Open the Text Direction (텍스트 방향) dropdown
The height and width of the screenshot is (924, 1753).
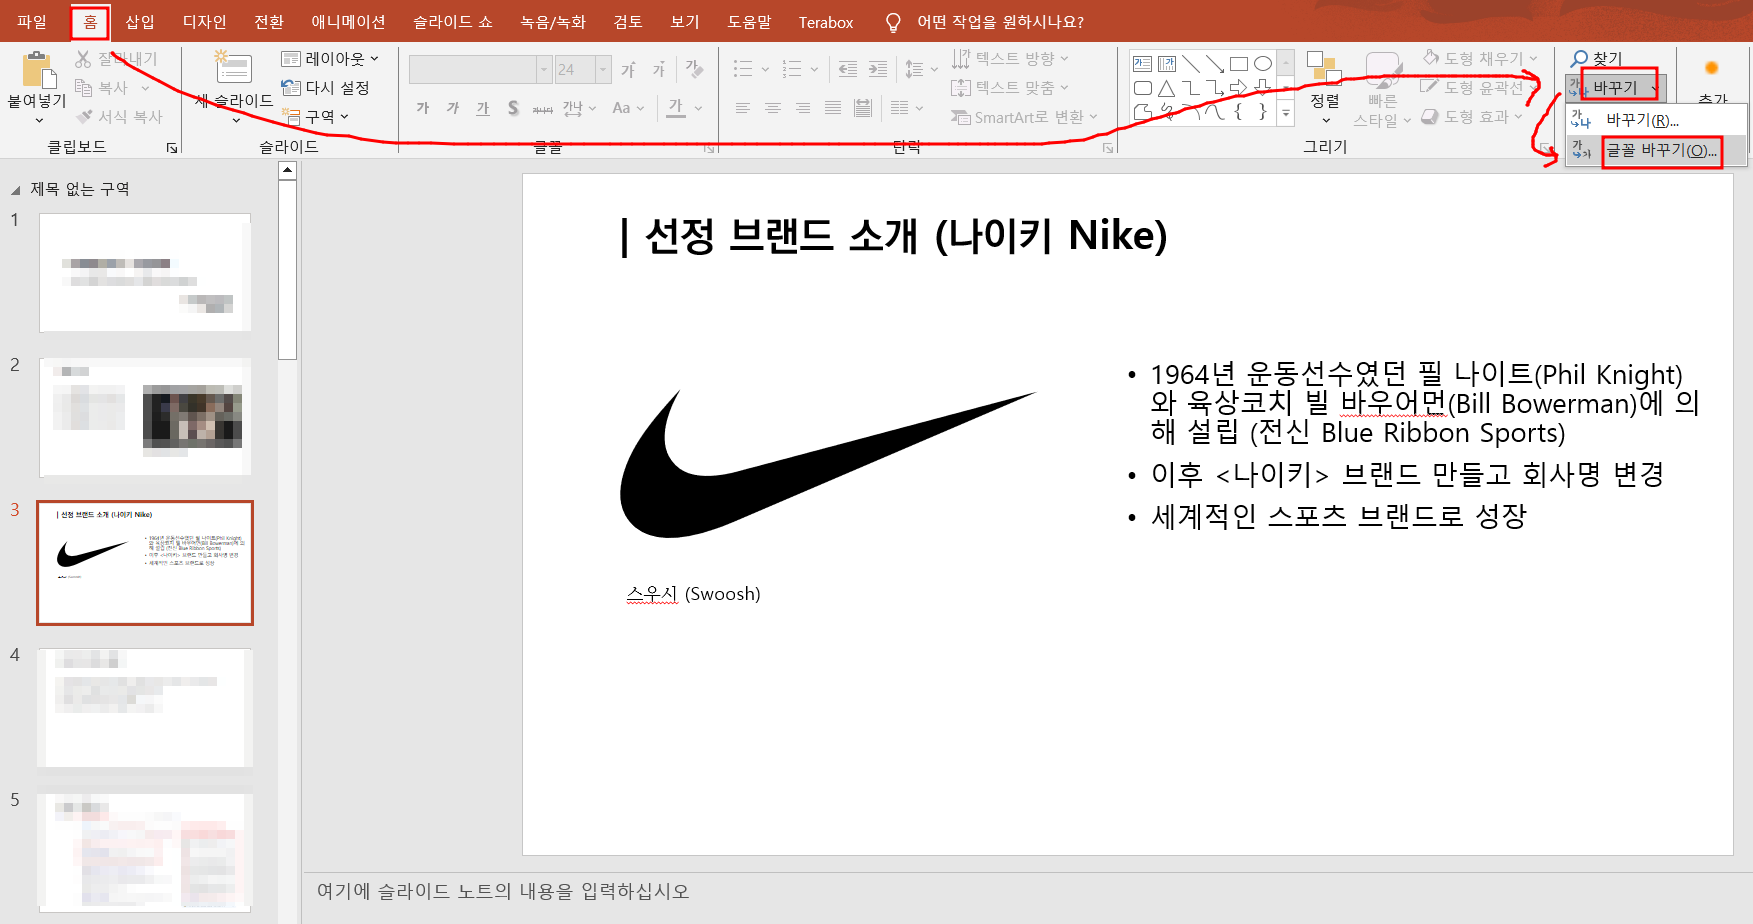pyautogui.click(x=1010, y=59)
